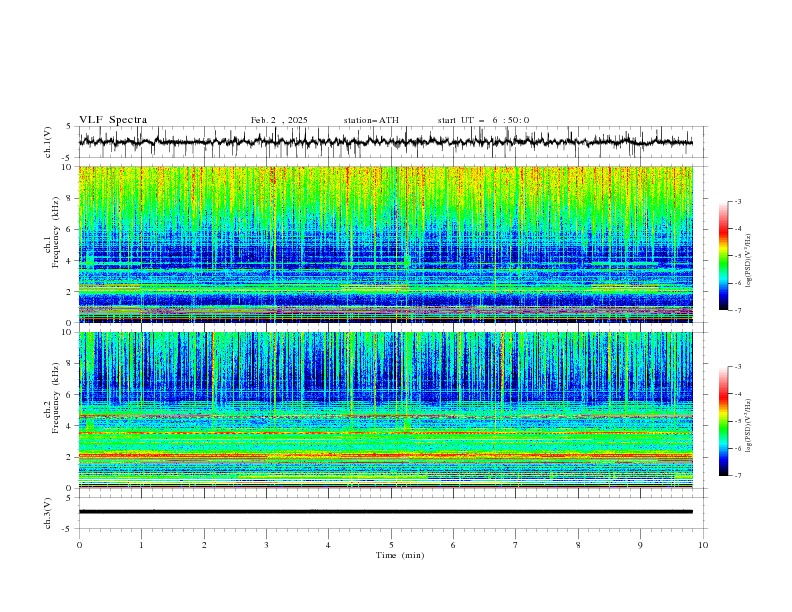This screenshot has height=612, width=792.
Task: Click the "-5" tick on ch.1 colorbar
Action: [737, 256]
